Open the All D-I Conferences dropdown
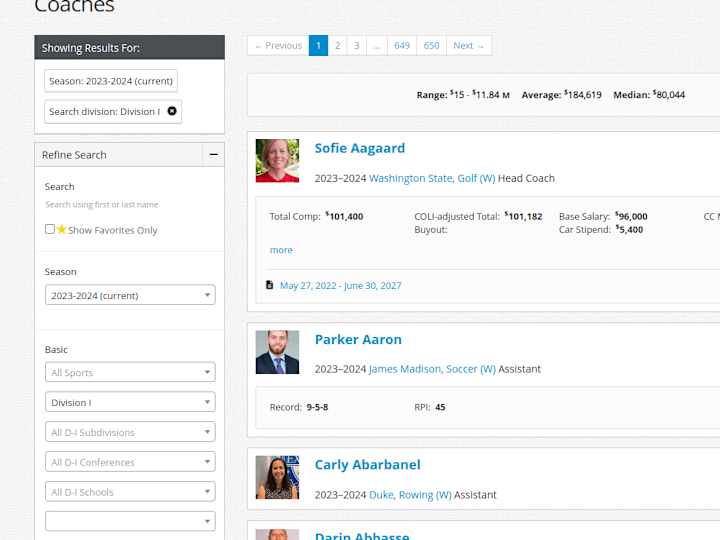 point(130,462)
